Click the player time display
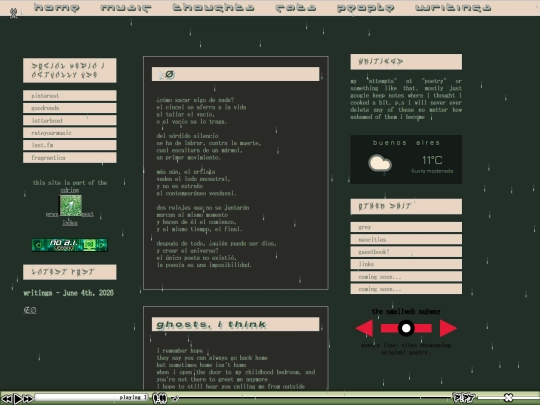The image size is (540, 405). [x=160, y=398]
